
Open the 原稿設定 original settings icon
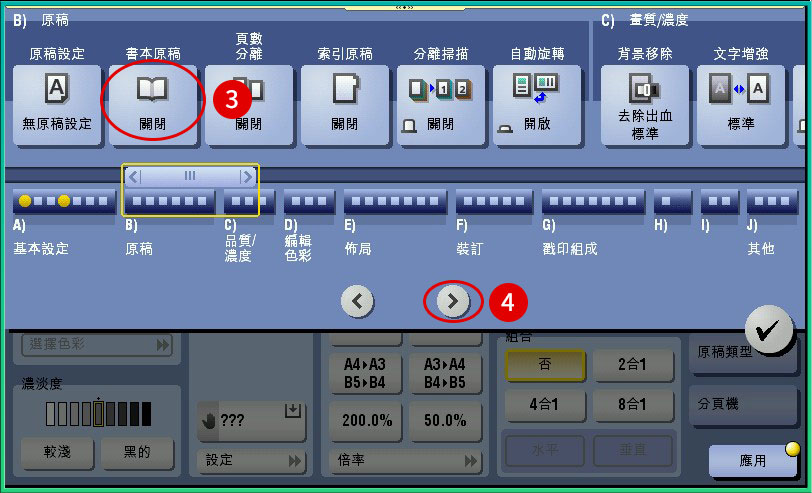tap(57, 104)
